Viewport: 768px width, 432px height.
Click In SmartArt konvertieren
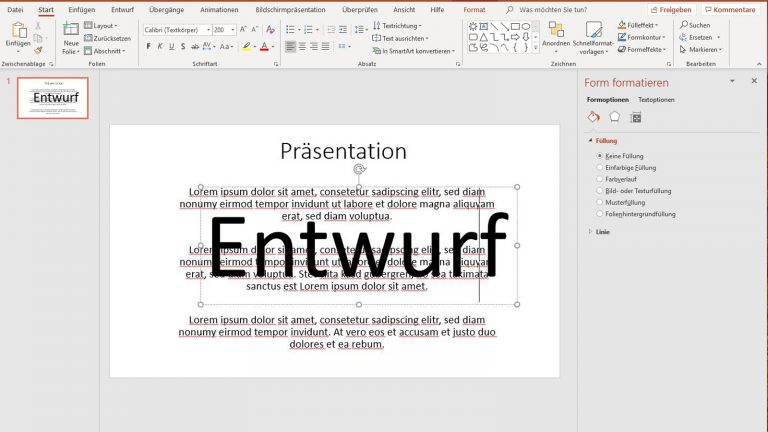tap(414, 51)
